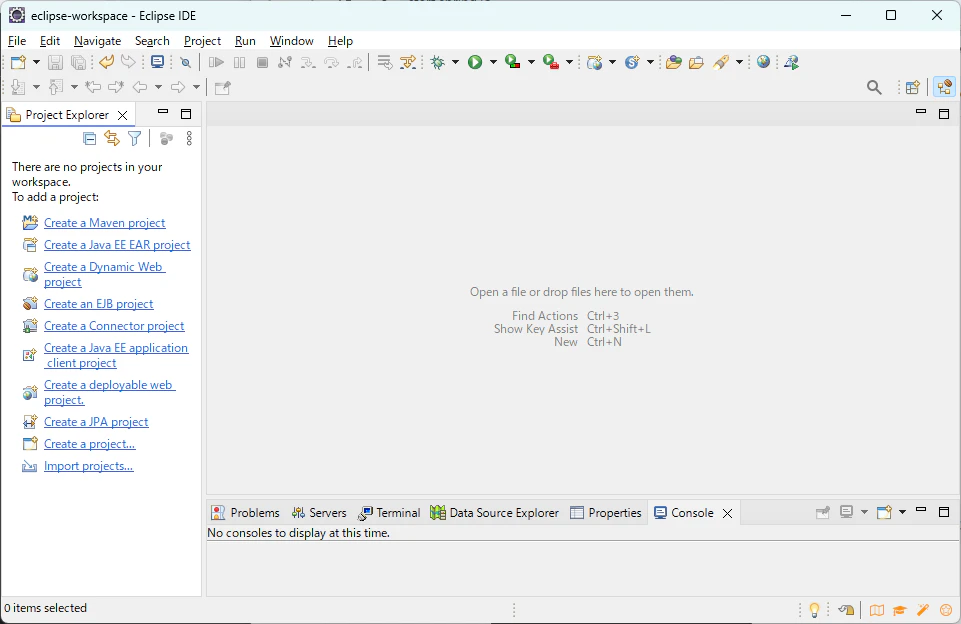This screenshot has width=961, height=624.
Task: Expand the Debug dropdown arrow
Action: pos(455,62)
